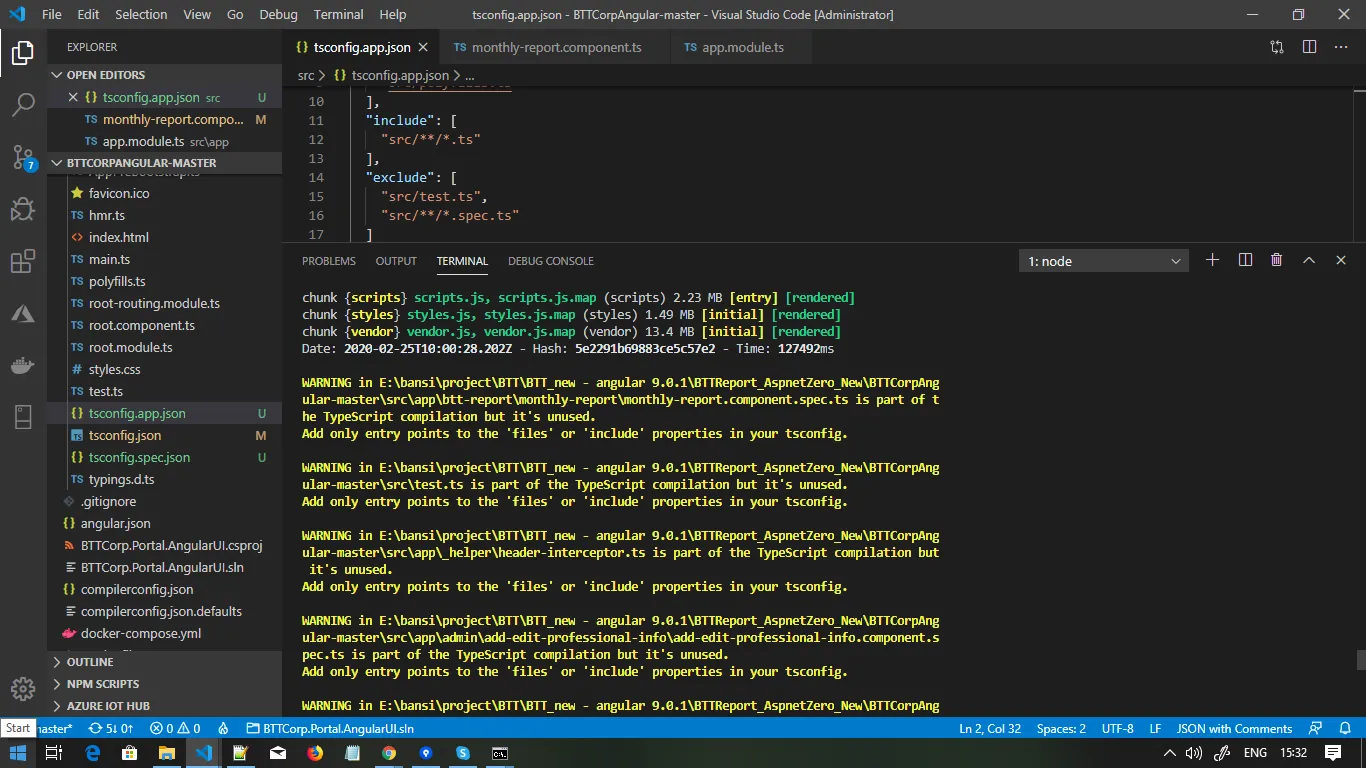This screenshot has width=1366, height=768.
Task: Click the Manage gear icon
Action: pos(23,689)
